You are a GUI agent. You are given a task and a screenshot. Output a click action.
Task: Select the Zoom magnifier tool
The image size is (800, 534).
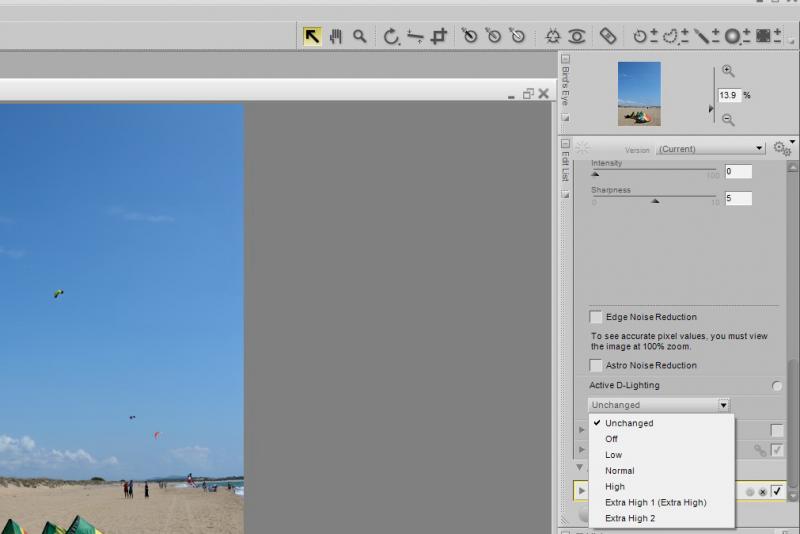coord(360,36)
